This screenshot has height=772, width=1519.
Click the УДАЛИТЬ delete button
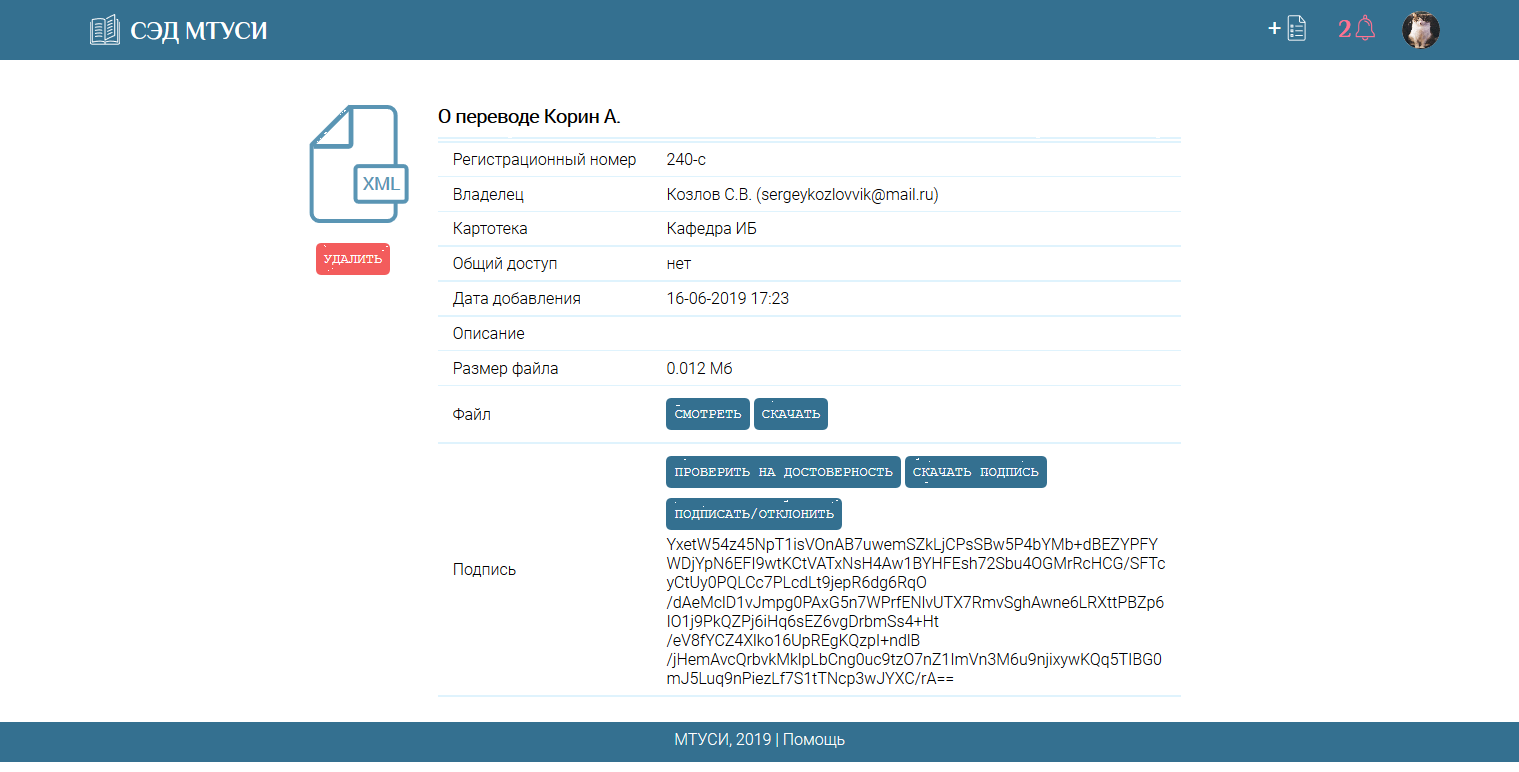coord(353,259)
